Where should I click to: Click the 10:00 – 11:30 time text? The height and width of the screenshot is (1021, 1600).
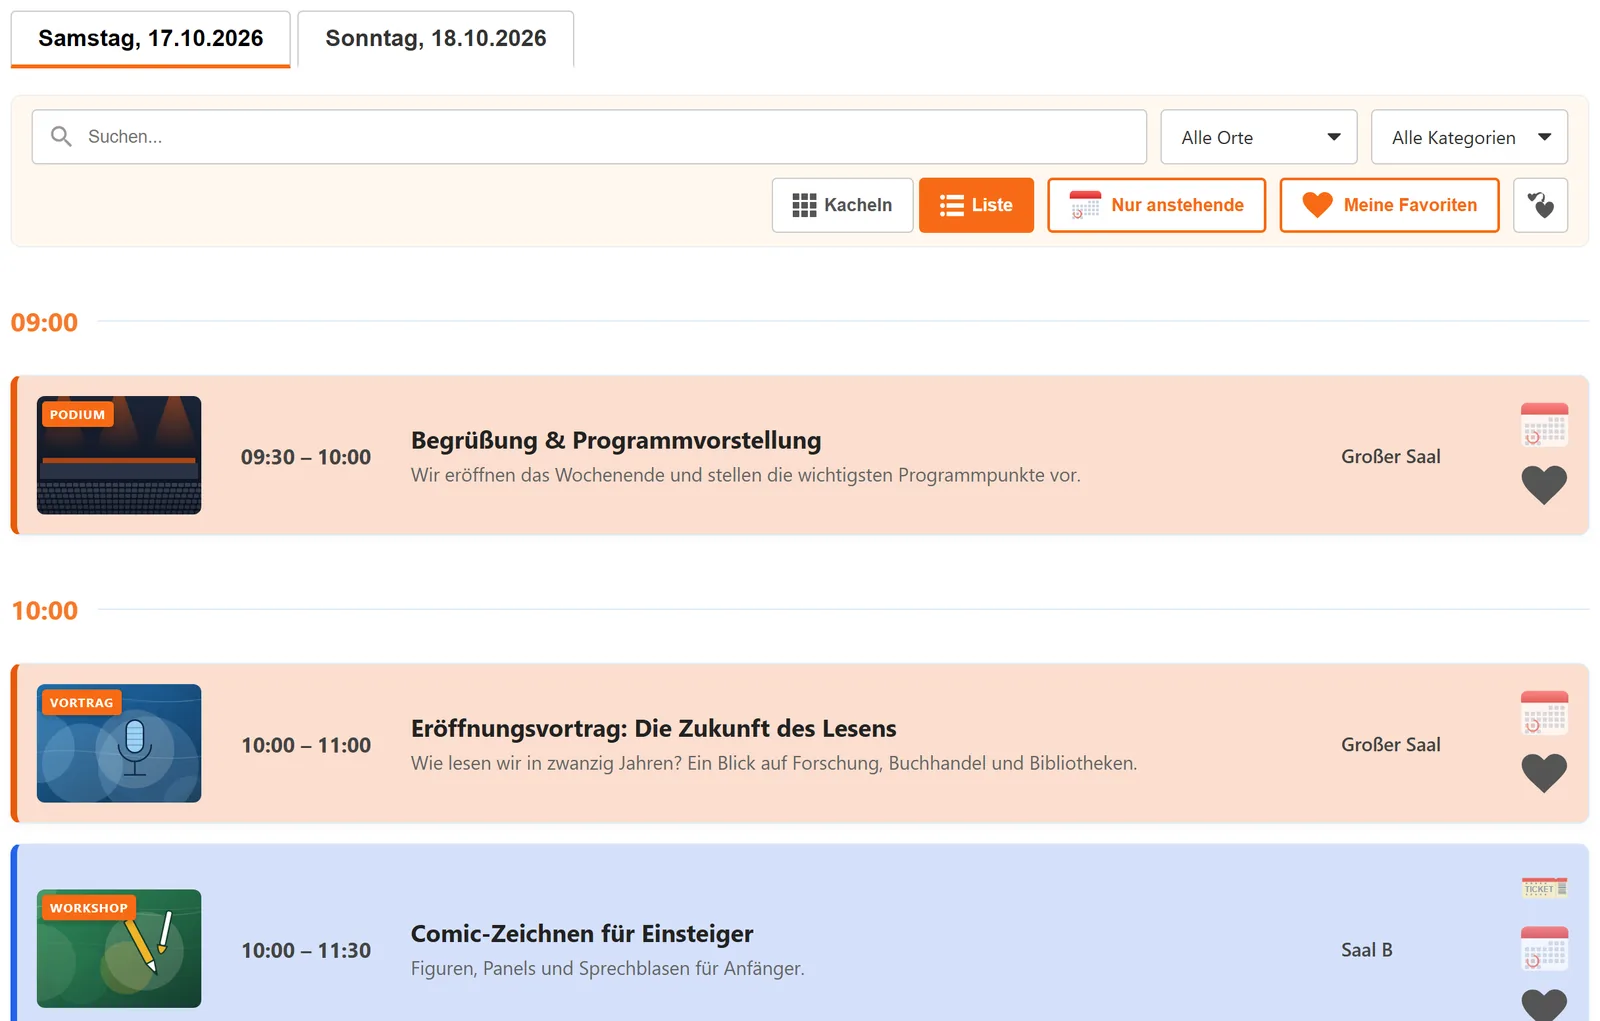coord(306,950)
